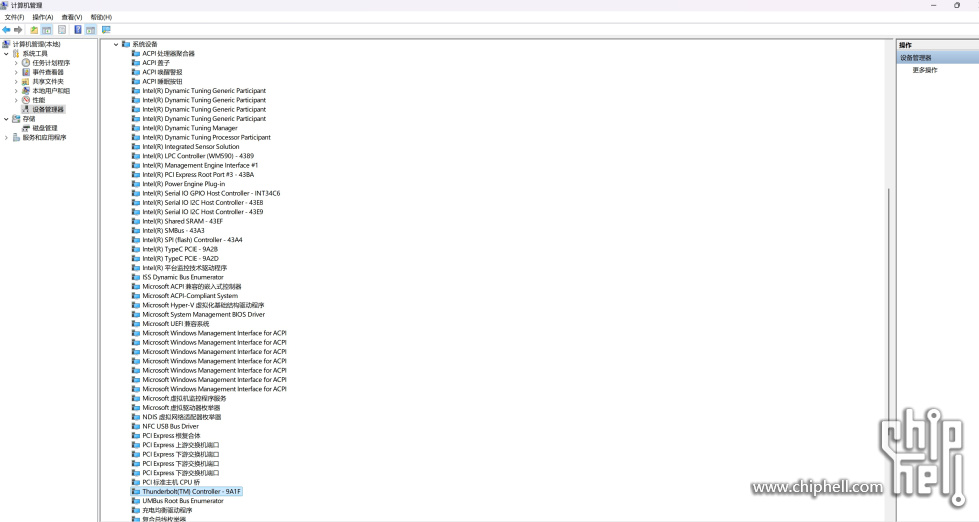
Task: Click the 系统工具 tools icon
Action: click(16, 54)
